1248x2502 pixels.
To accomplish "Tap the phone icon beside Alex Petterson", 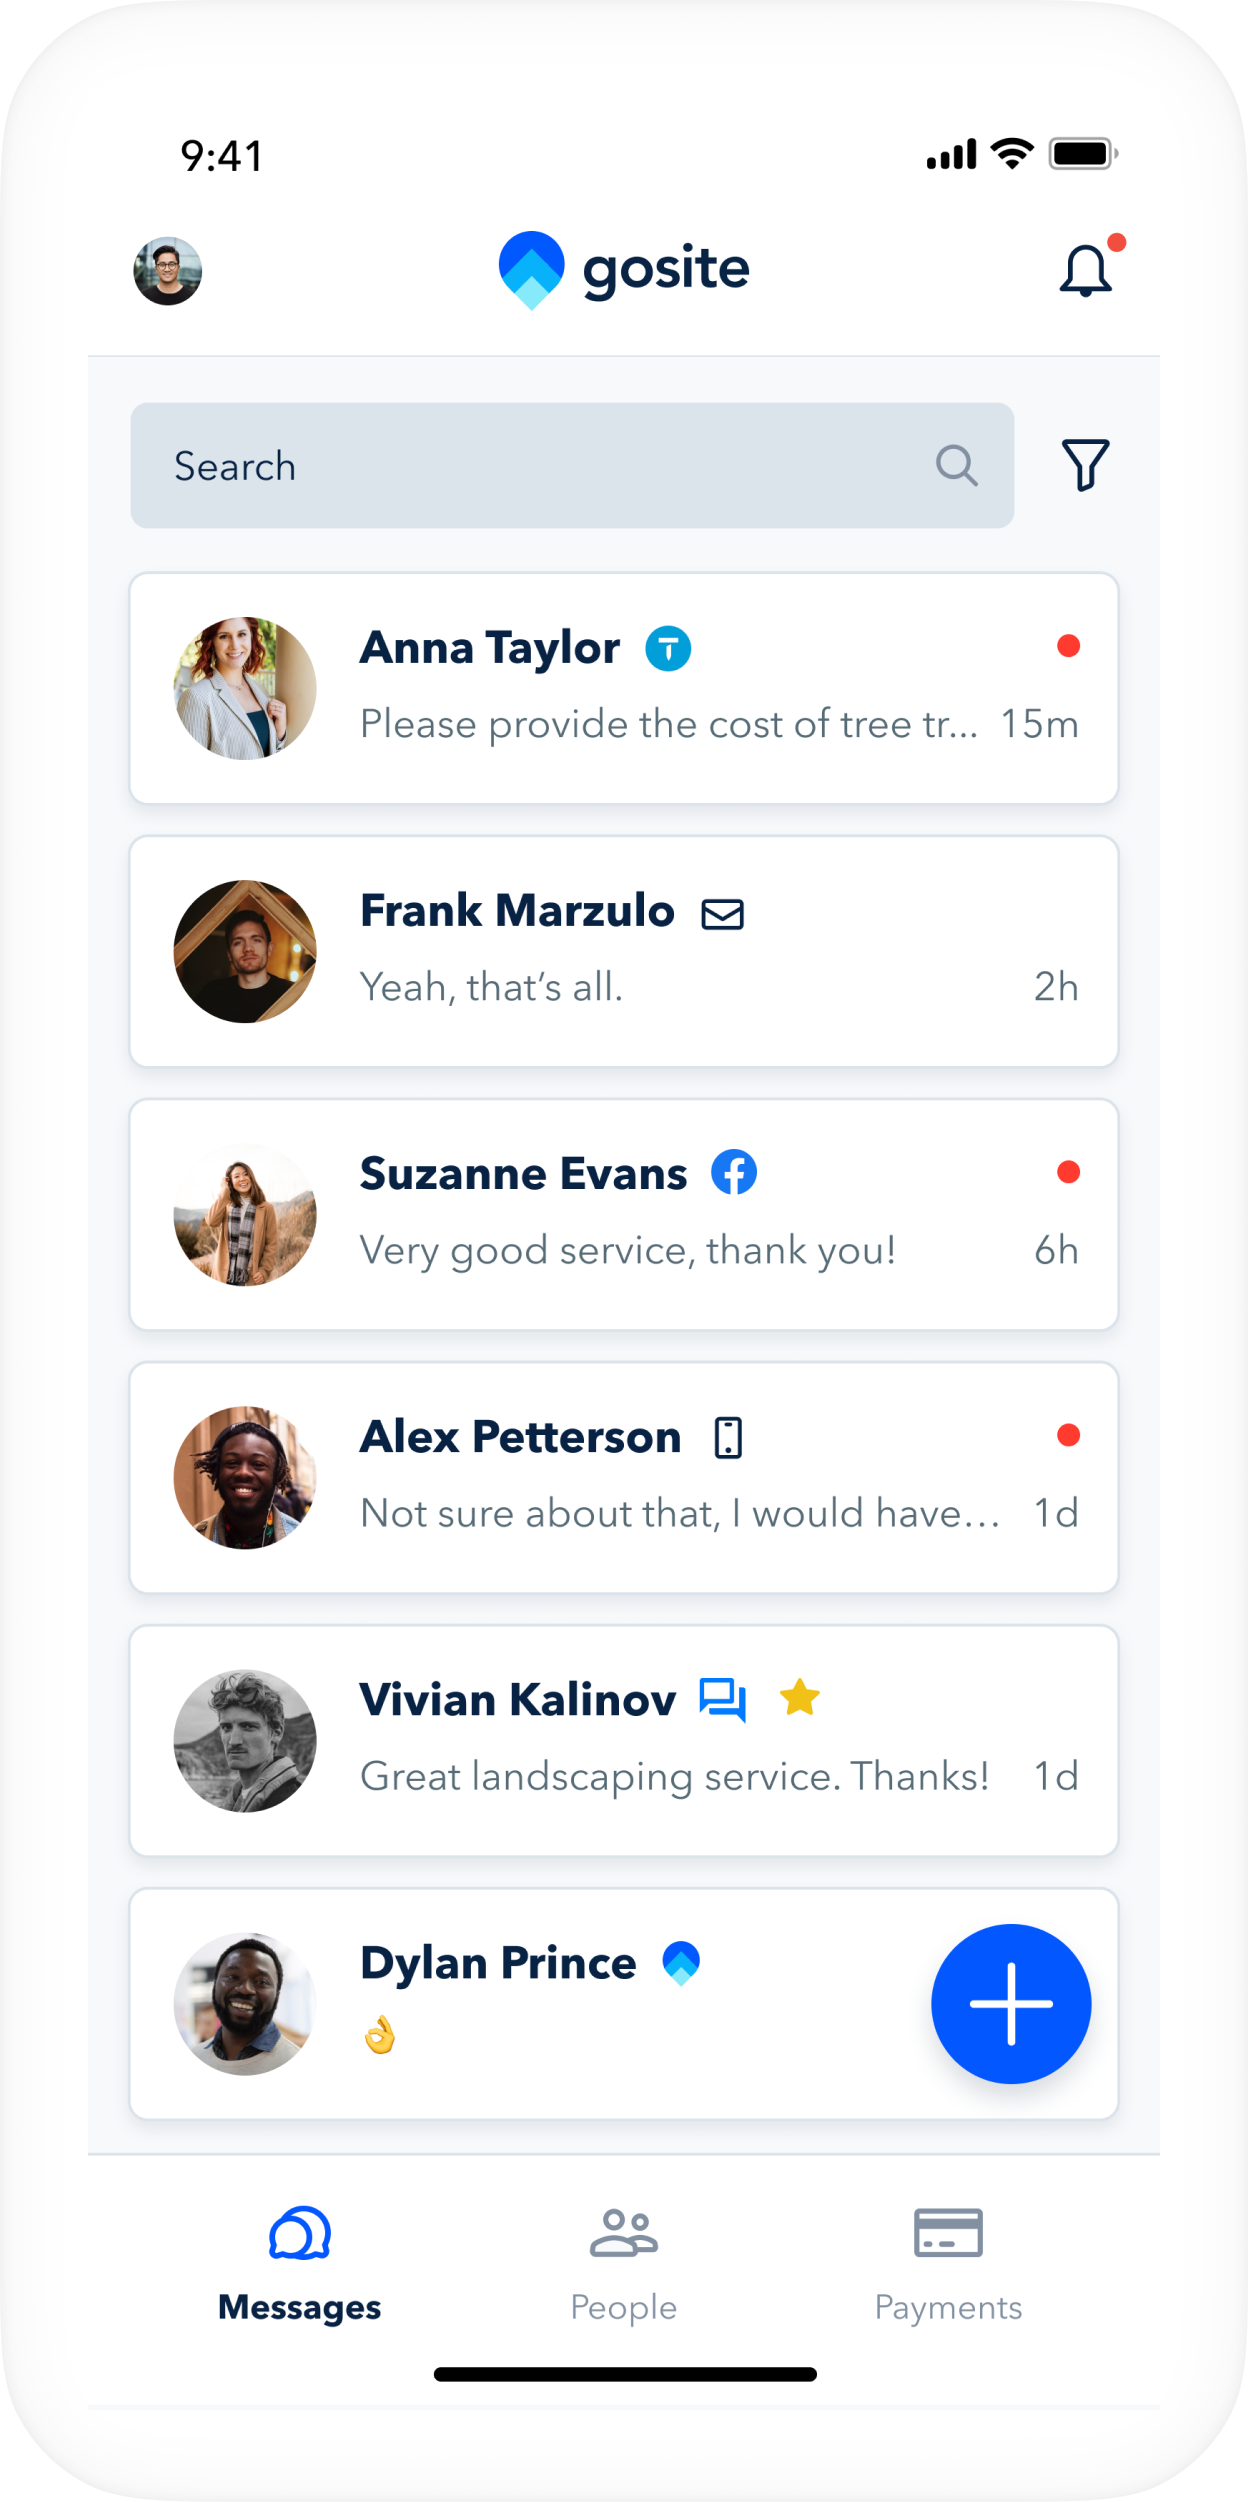I will point(728,1438).
